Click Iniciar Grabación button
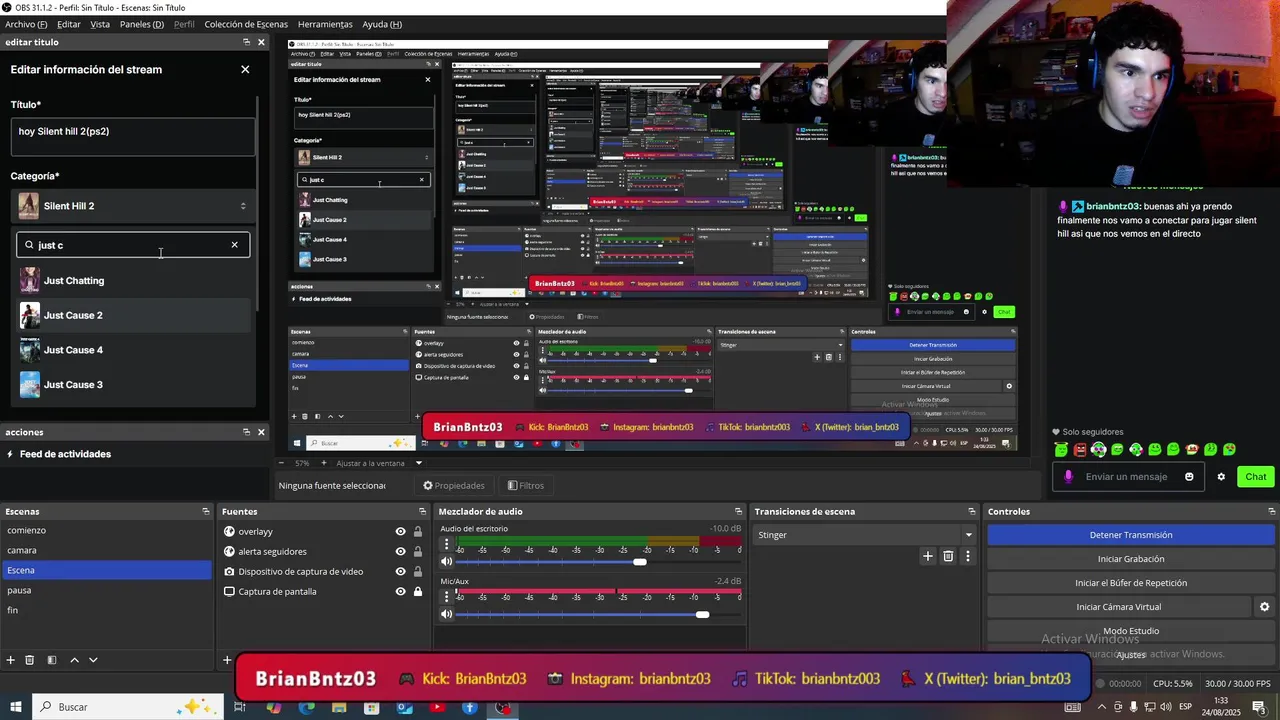Viewport: 1280px width, 720px height. point(1131,559)
